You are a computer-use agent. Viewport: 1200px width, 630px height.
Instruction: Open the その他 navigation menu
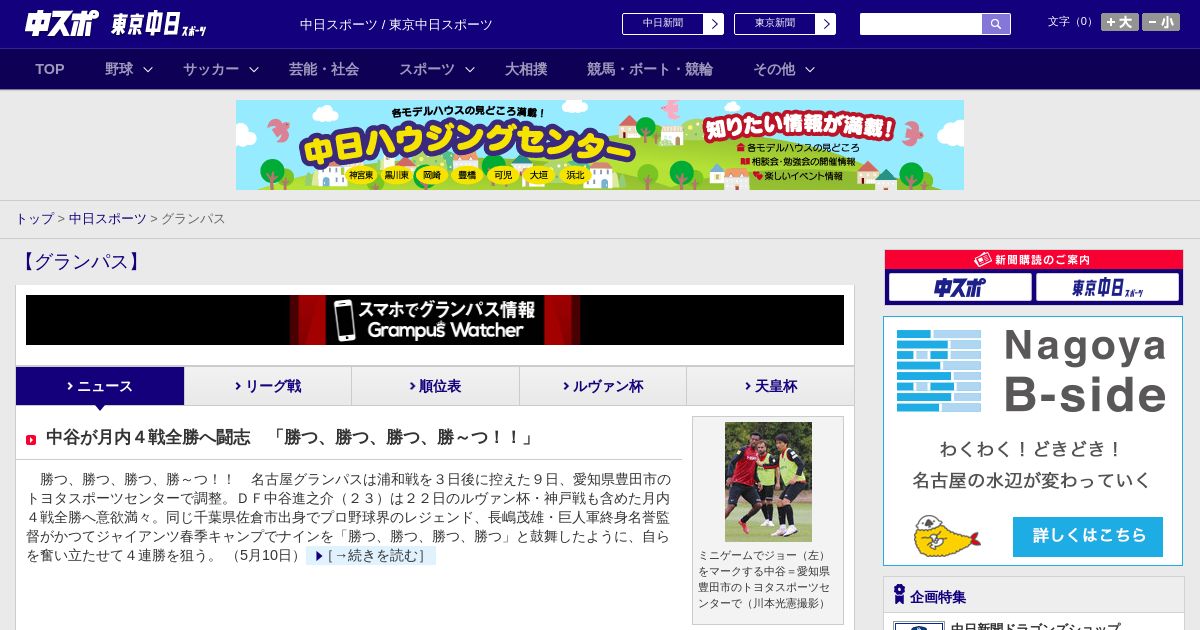774,69
